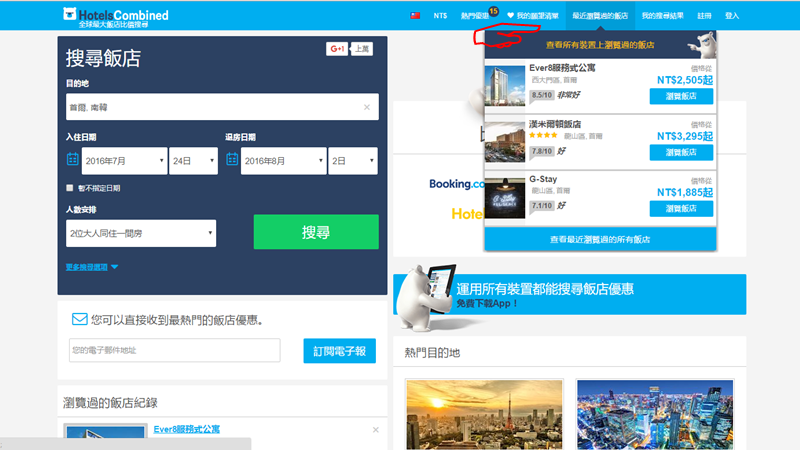Open the Ever8服務式公寓 hotel thumbnail
Image resolution: width=800 pixels, height=450 pixels.
(505, 86)
